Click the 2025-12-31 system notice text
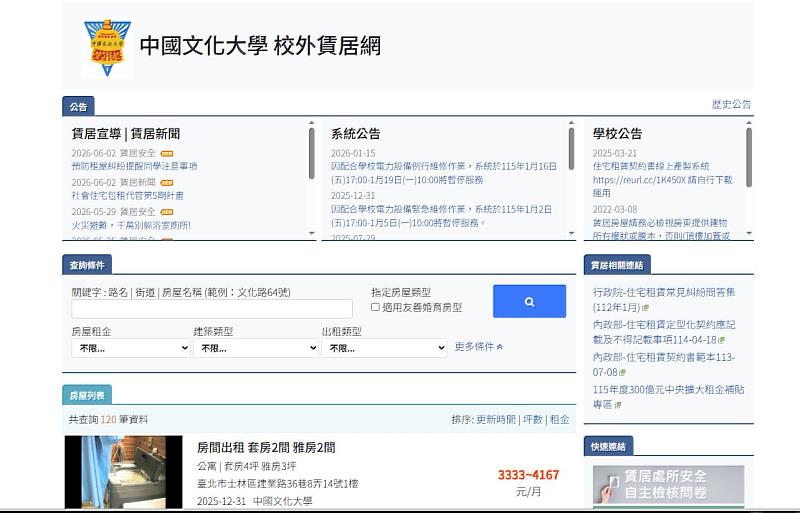This screenshot has width=800, height=513. (x=441, y=216)
